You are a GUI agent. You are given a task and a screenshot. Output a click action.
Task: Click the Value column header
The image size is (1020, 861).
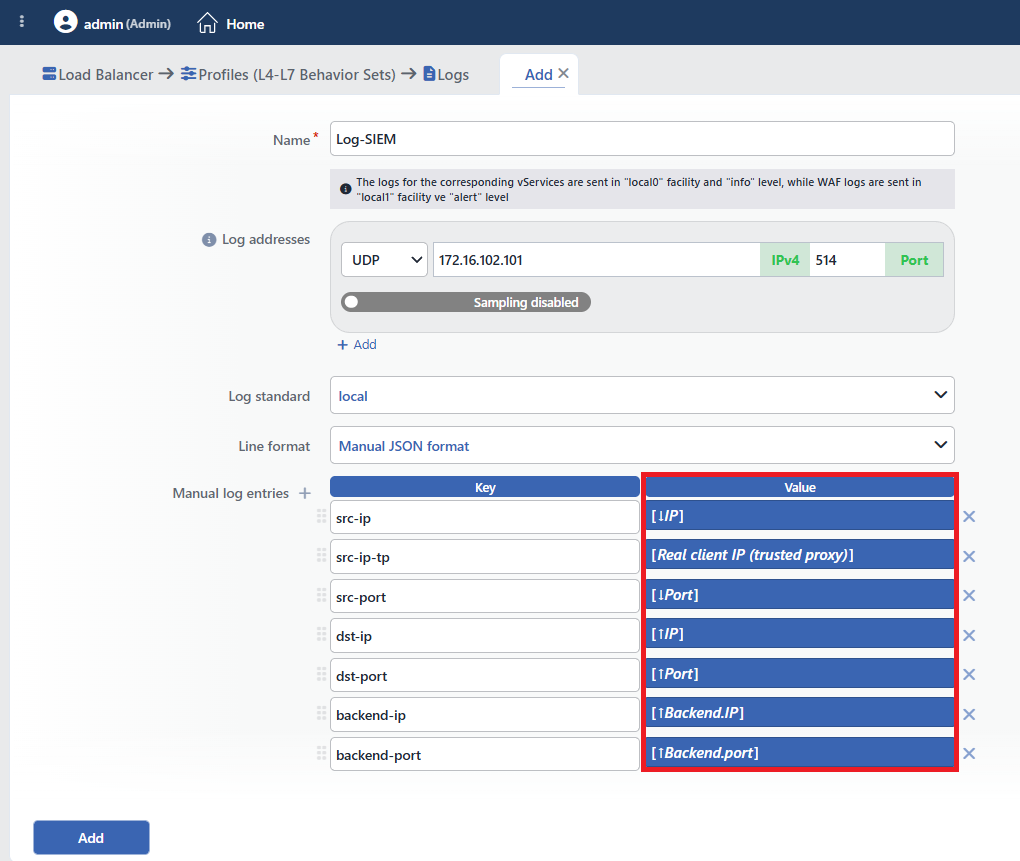799,487
